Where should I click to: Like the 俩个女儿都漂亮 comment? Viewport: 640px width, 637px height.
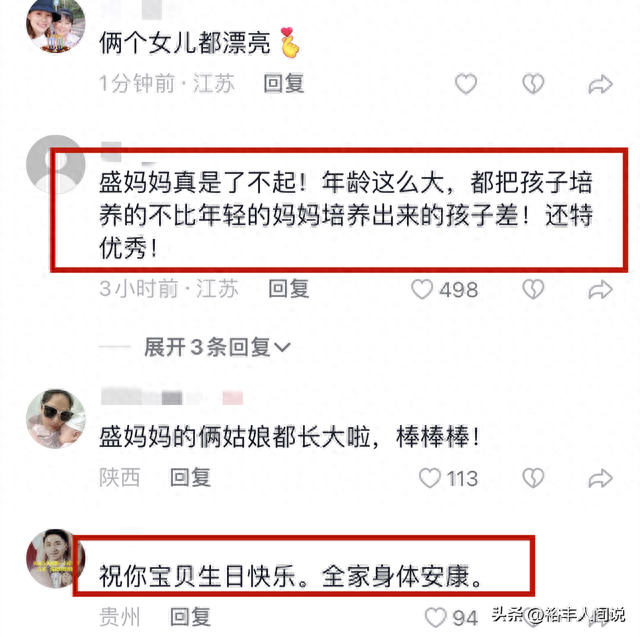click(x=466, y=84)
